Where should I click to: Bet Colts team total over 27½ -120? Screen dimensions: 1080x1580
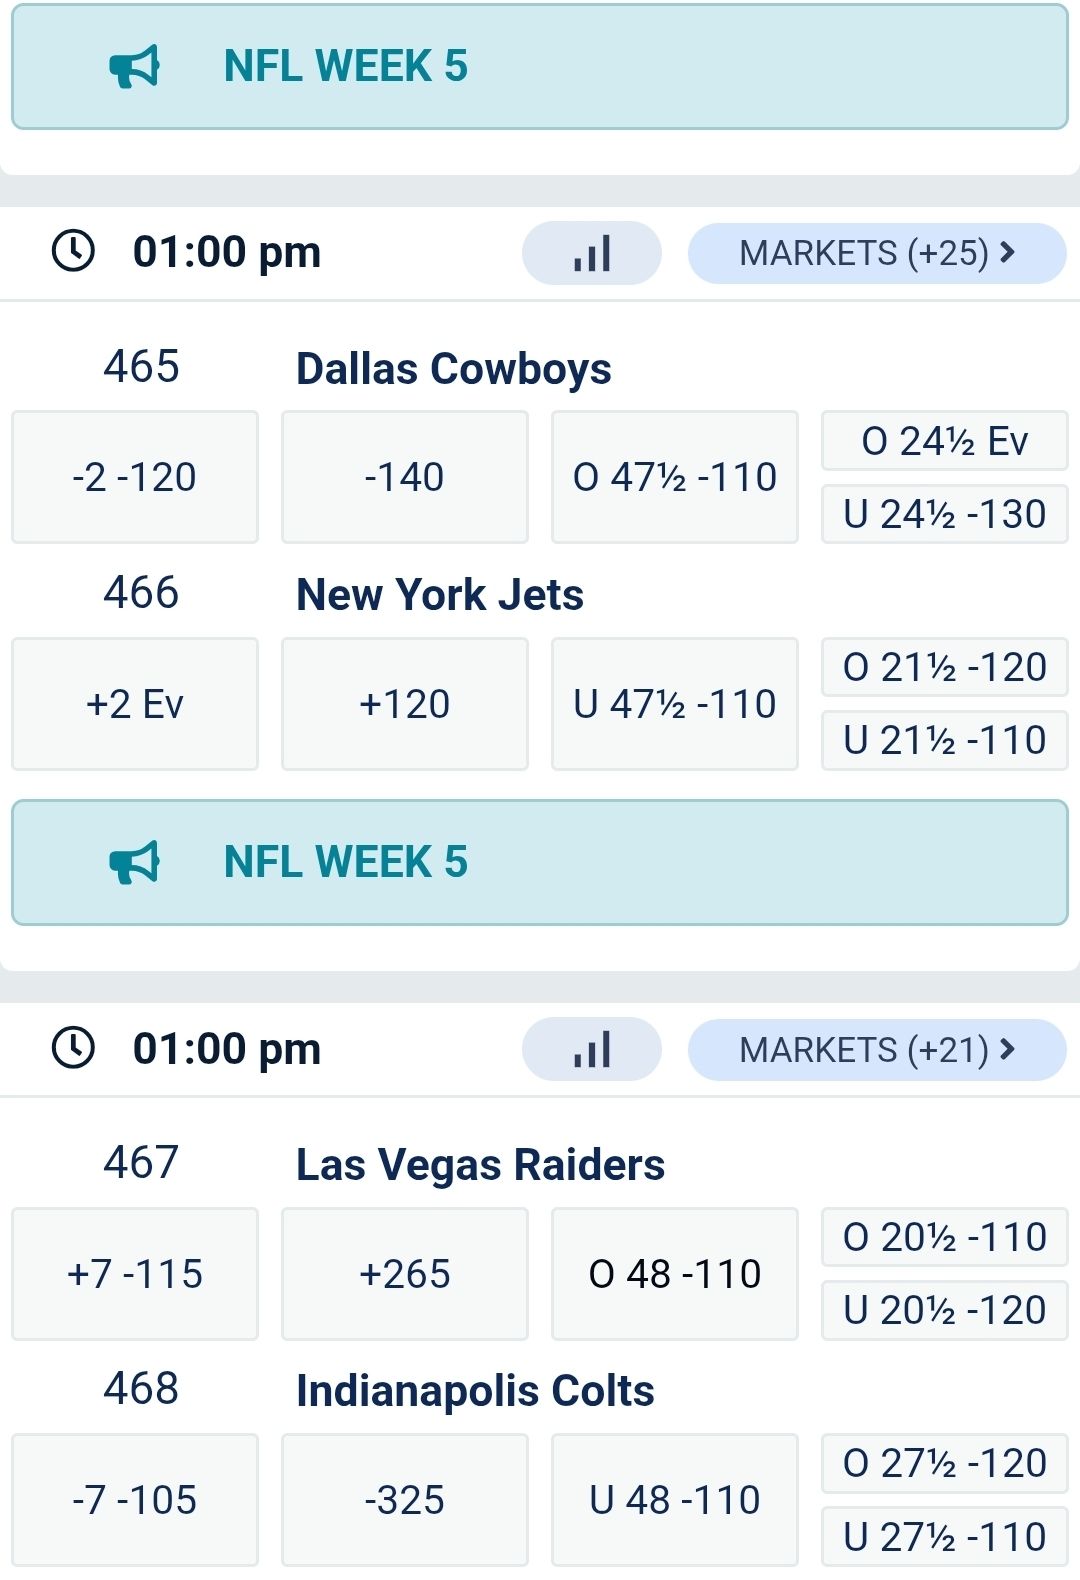click(x=945, y=1463)
